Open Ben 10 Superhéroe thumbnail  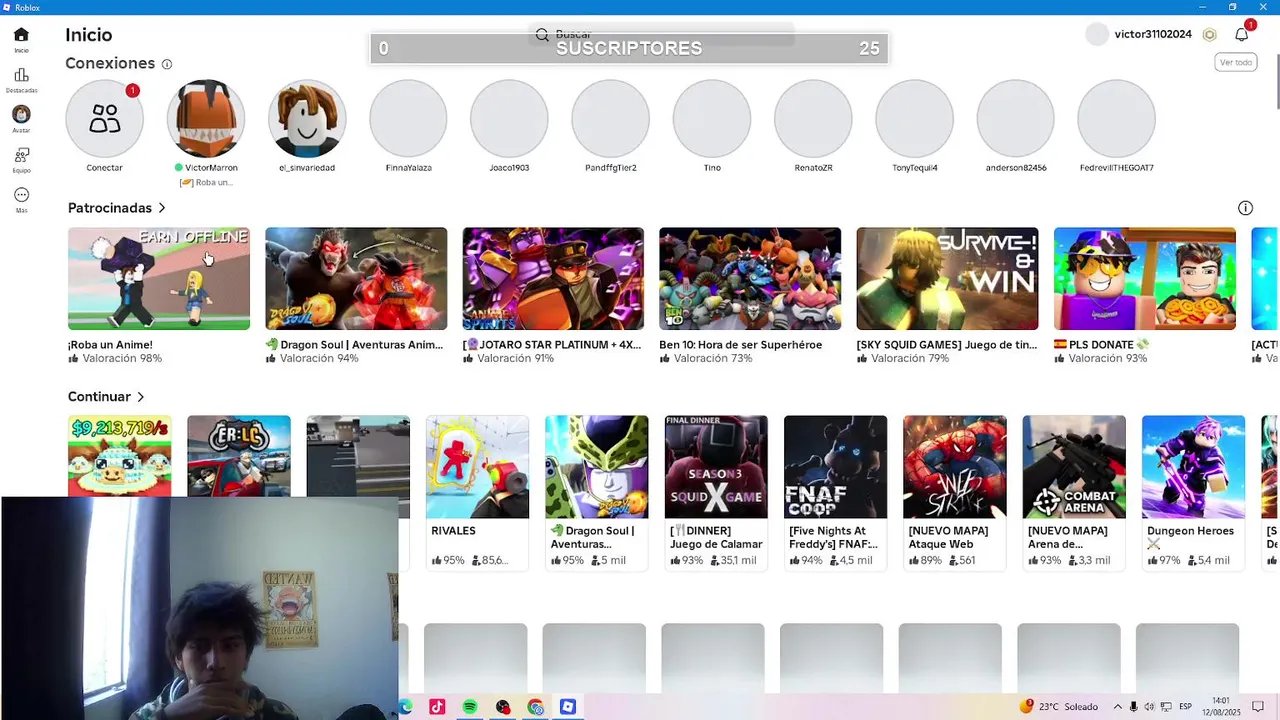[750, 279]
